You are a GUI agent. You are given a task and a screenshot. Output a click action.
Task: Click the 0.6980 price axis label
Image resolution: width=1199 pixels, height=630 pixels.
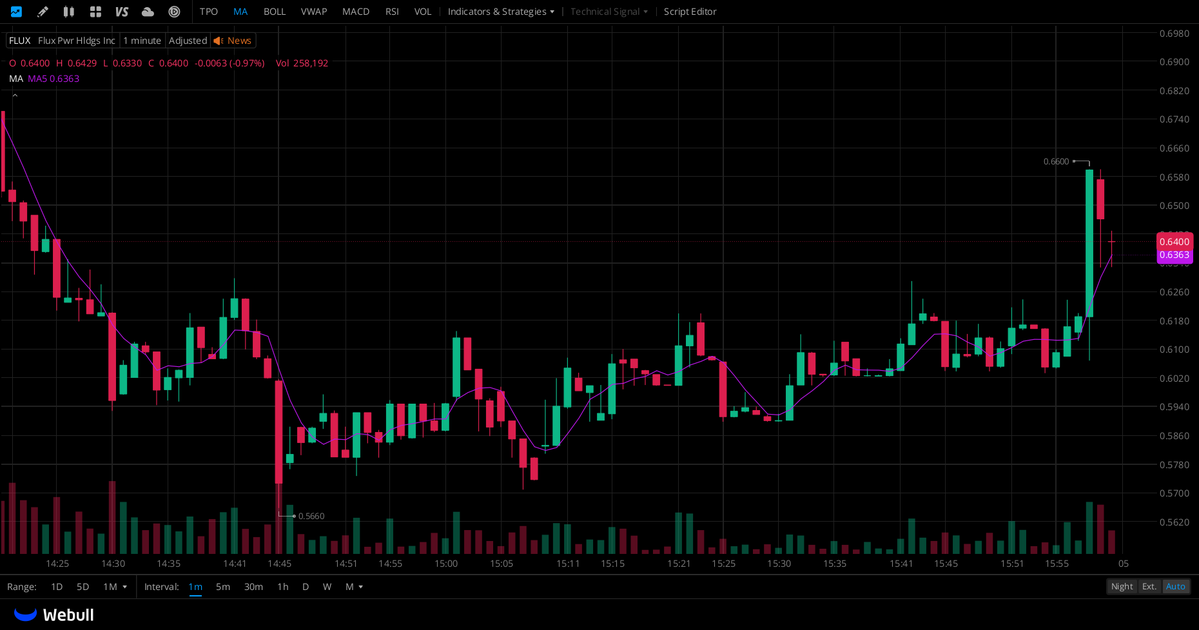1174,34
